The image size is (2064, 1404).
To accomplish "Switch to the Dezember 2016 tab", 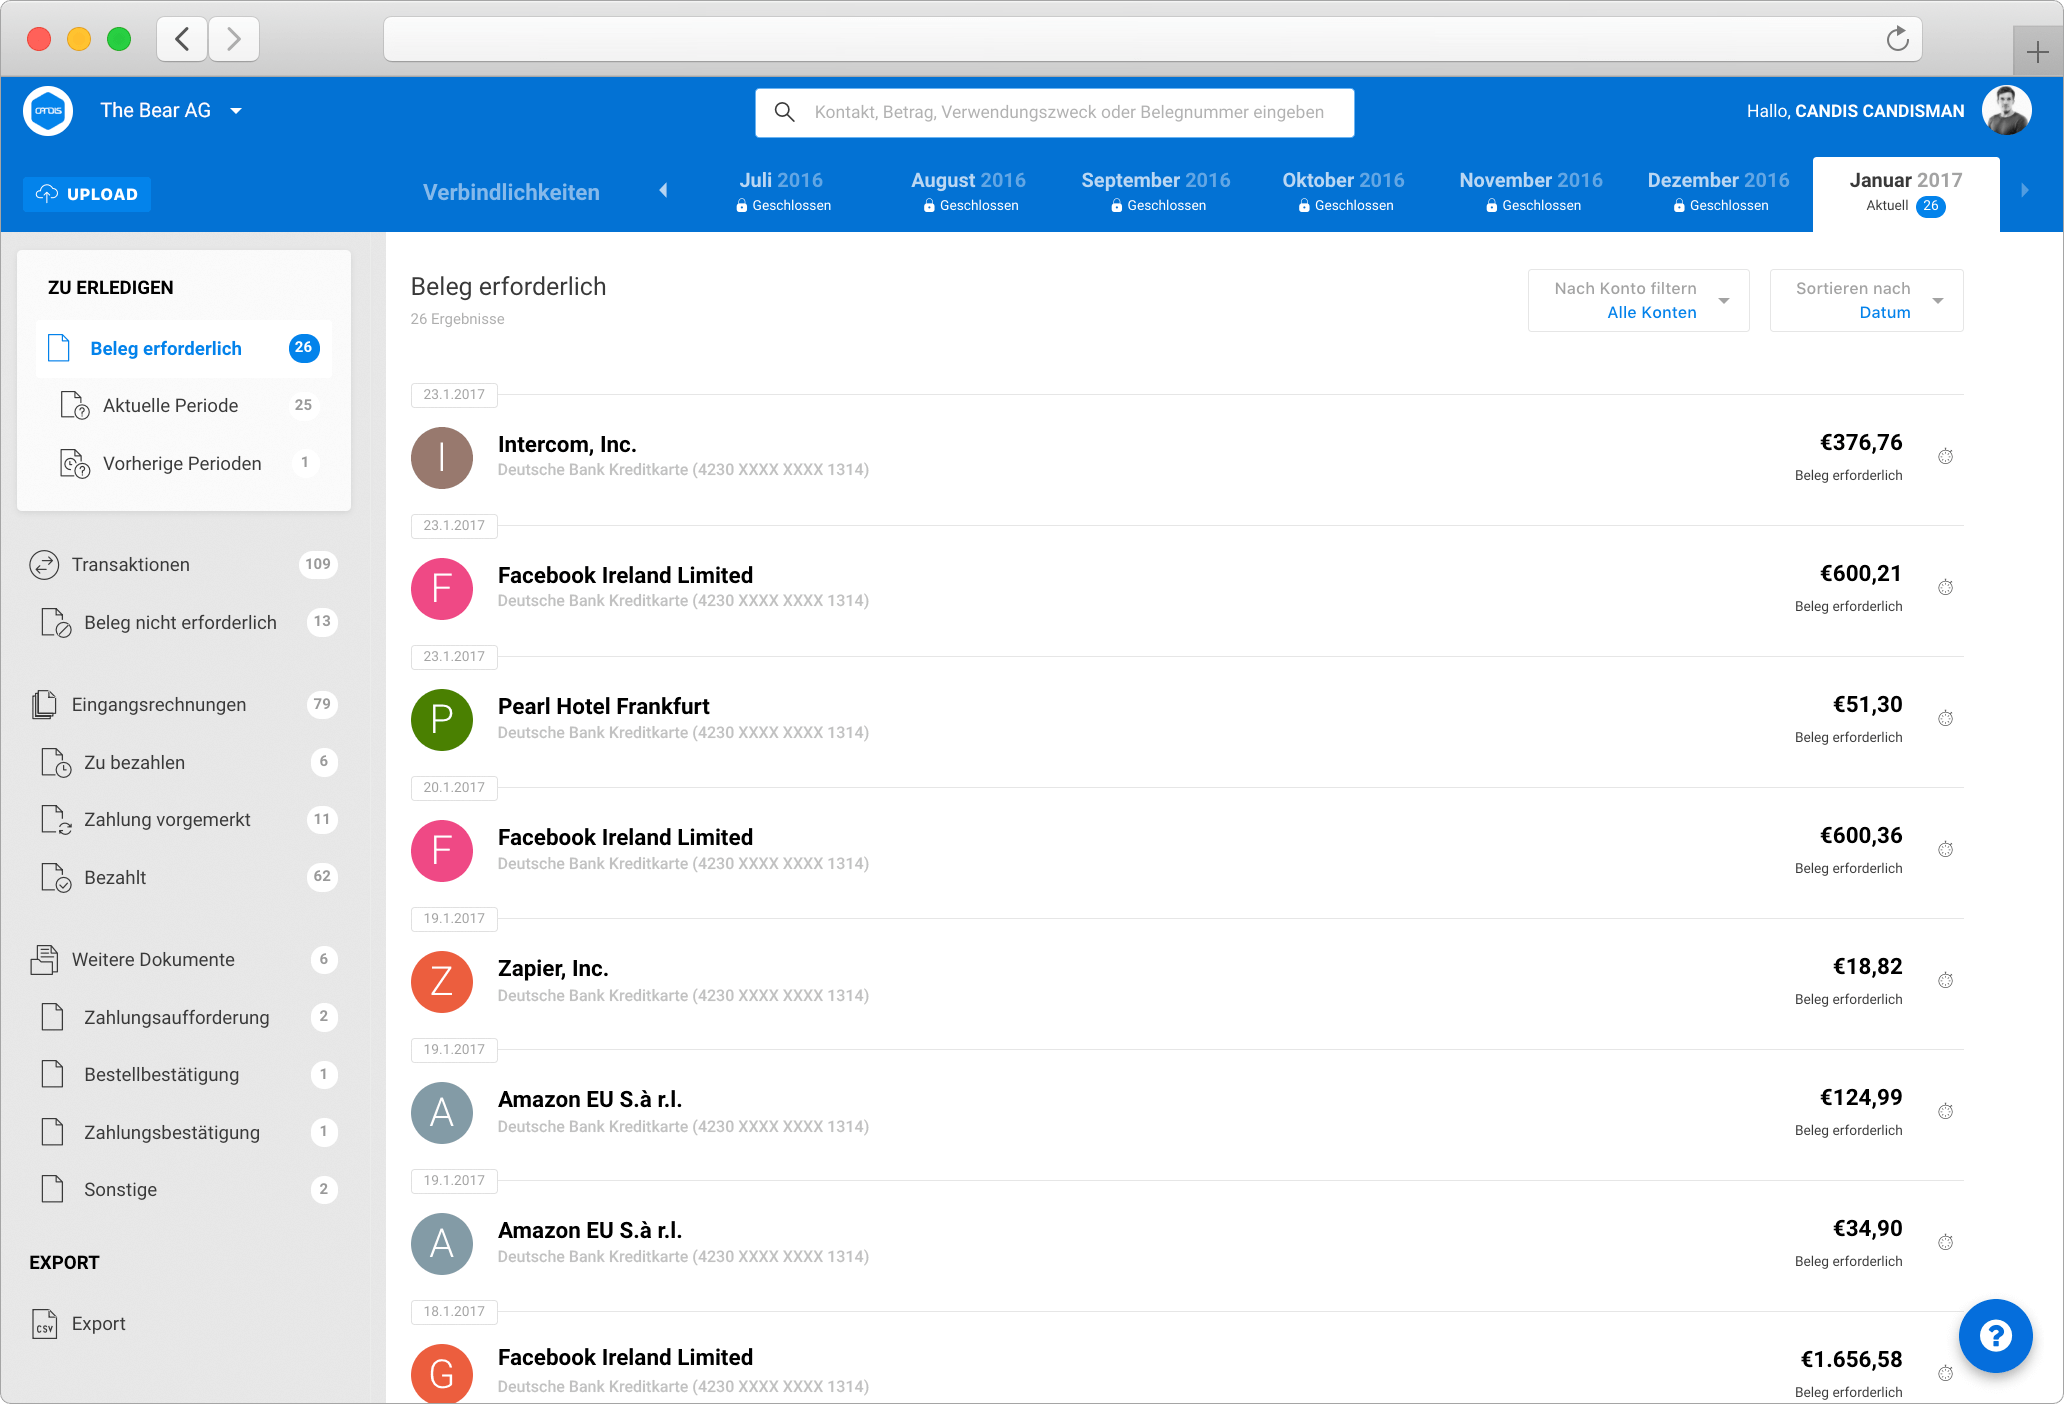I will [1718, 192].
